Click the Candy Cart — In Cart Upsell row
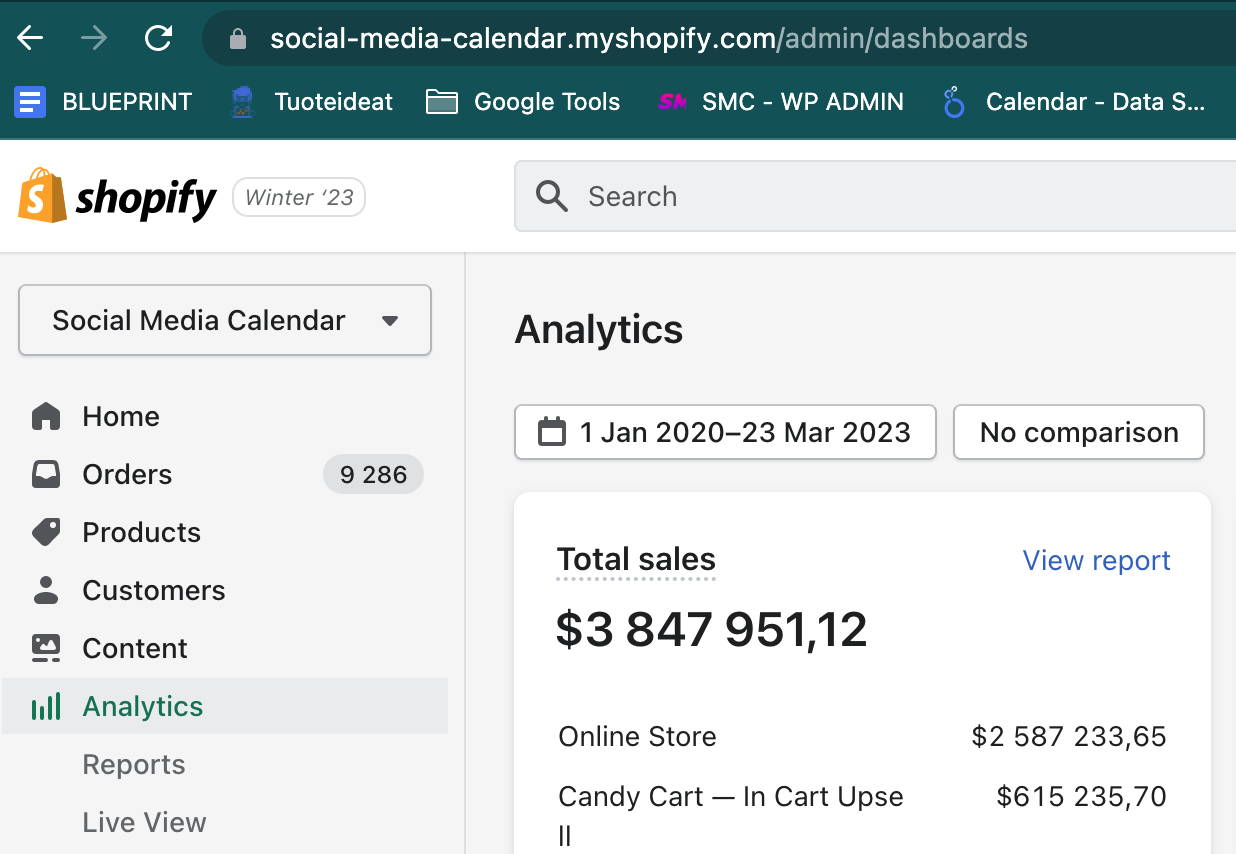The width and height of the screenshot is (1236, 854). pyautogui.click(x=862, y=814)
